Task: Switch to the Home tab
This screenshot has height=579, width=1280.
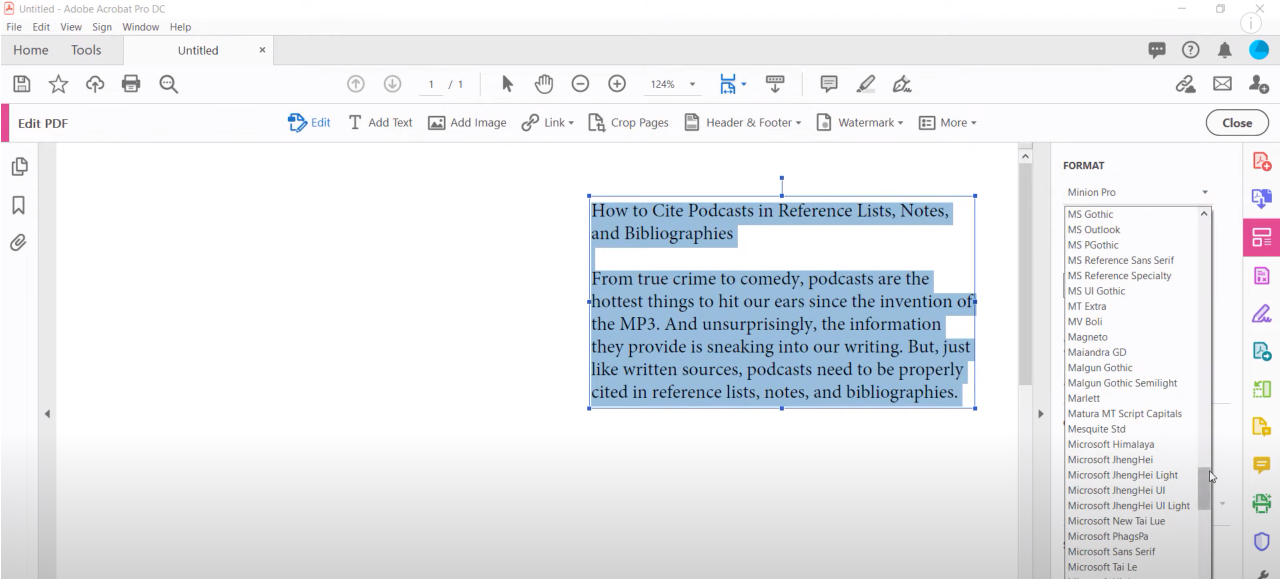Action: click(30, 50)
